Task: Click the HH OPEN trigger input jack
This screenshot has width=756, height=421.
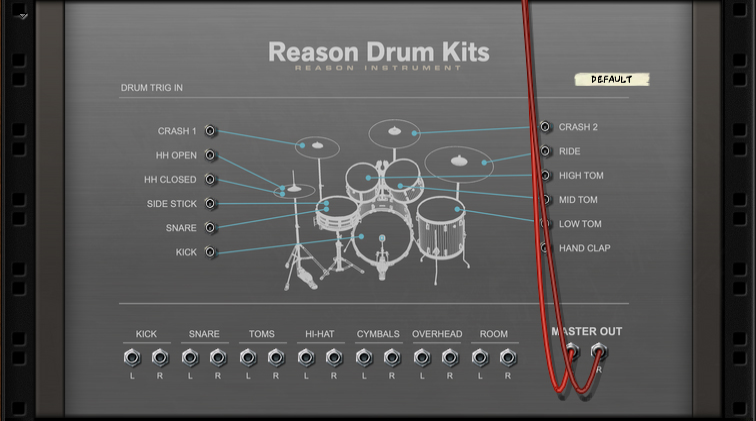Action: [210, 155]
